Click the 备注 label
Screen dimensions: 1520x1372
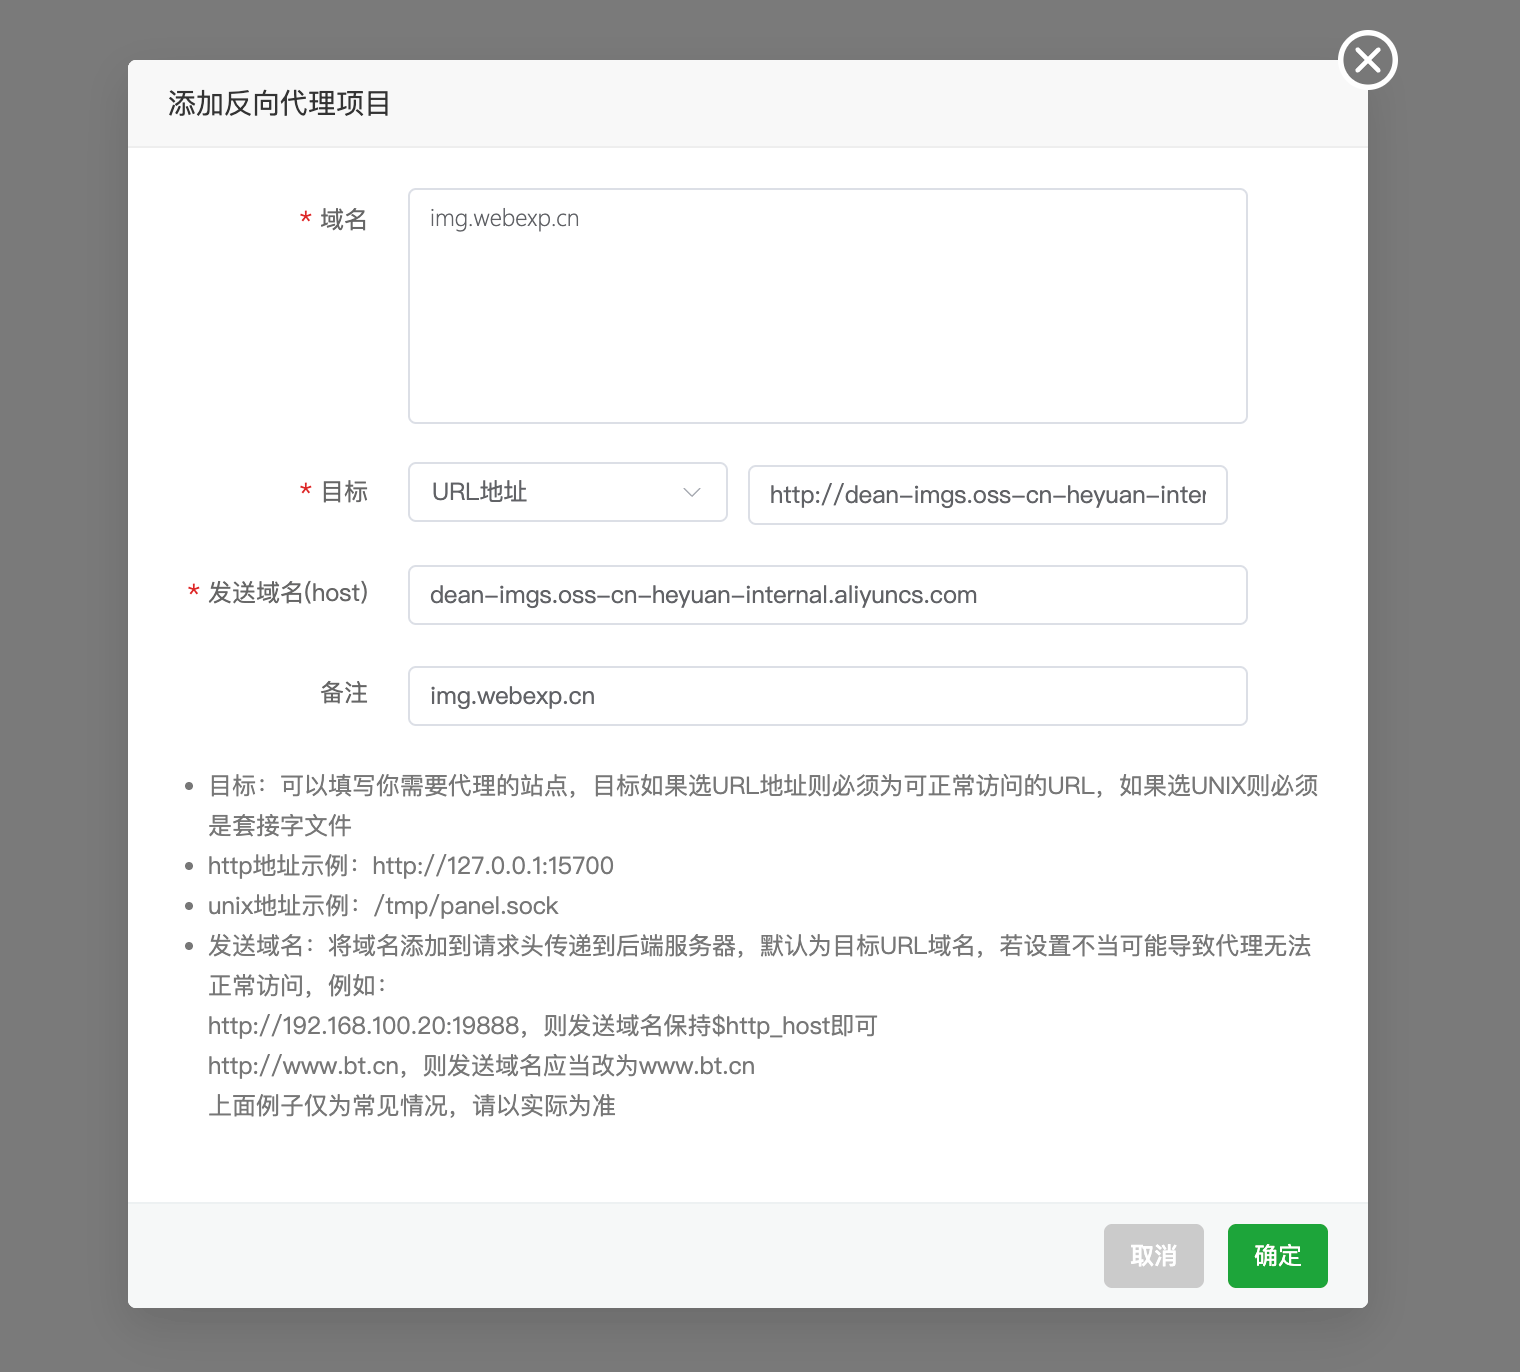[344, 693]
